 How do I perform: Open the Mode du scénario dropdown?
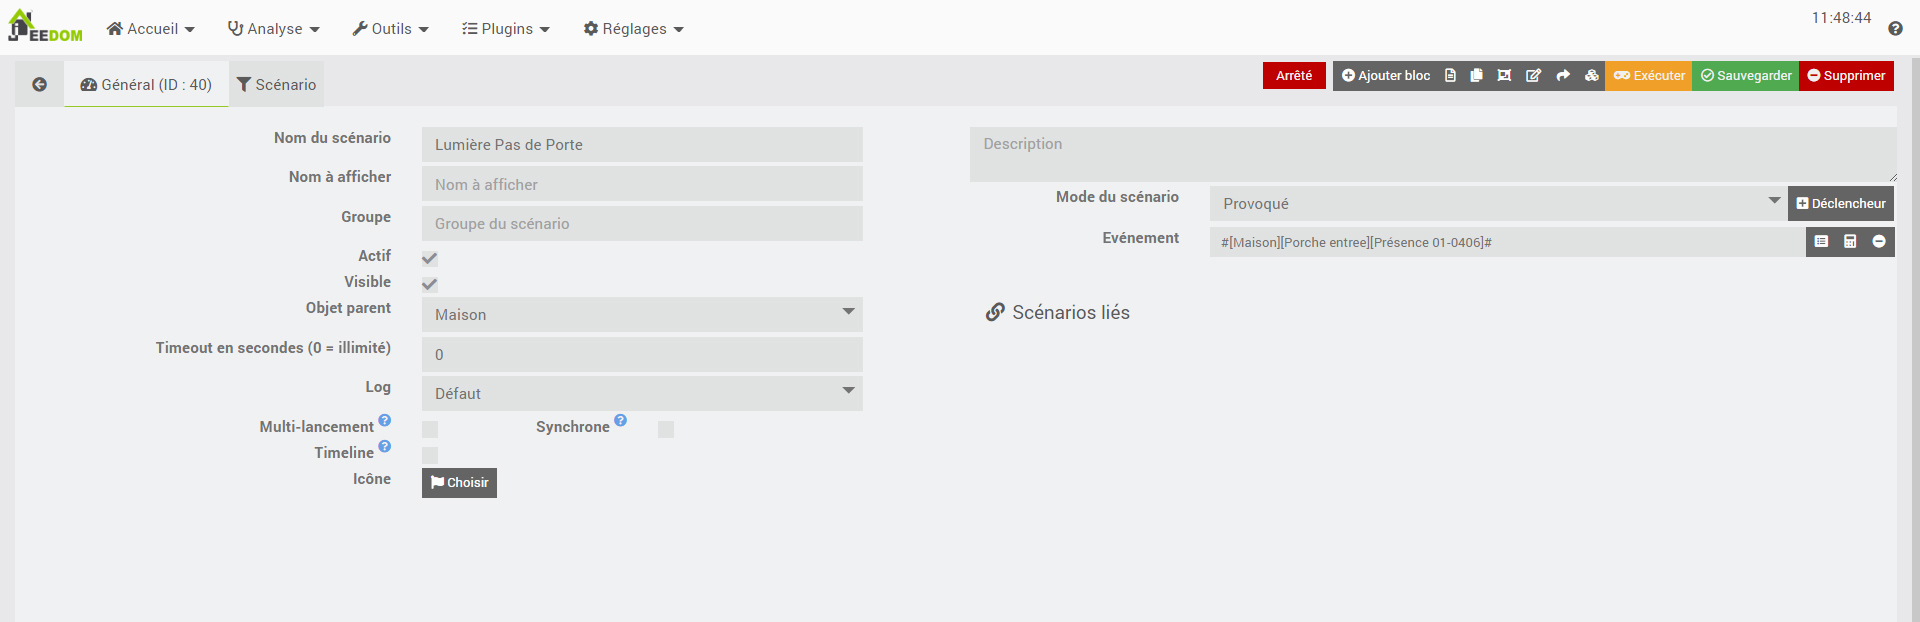[1497, 204]
